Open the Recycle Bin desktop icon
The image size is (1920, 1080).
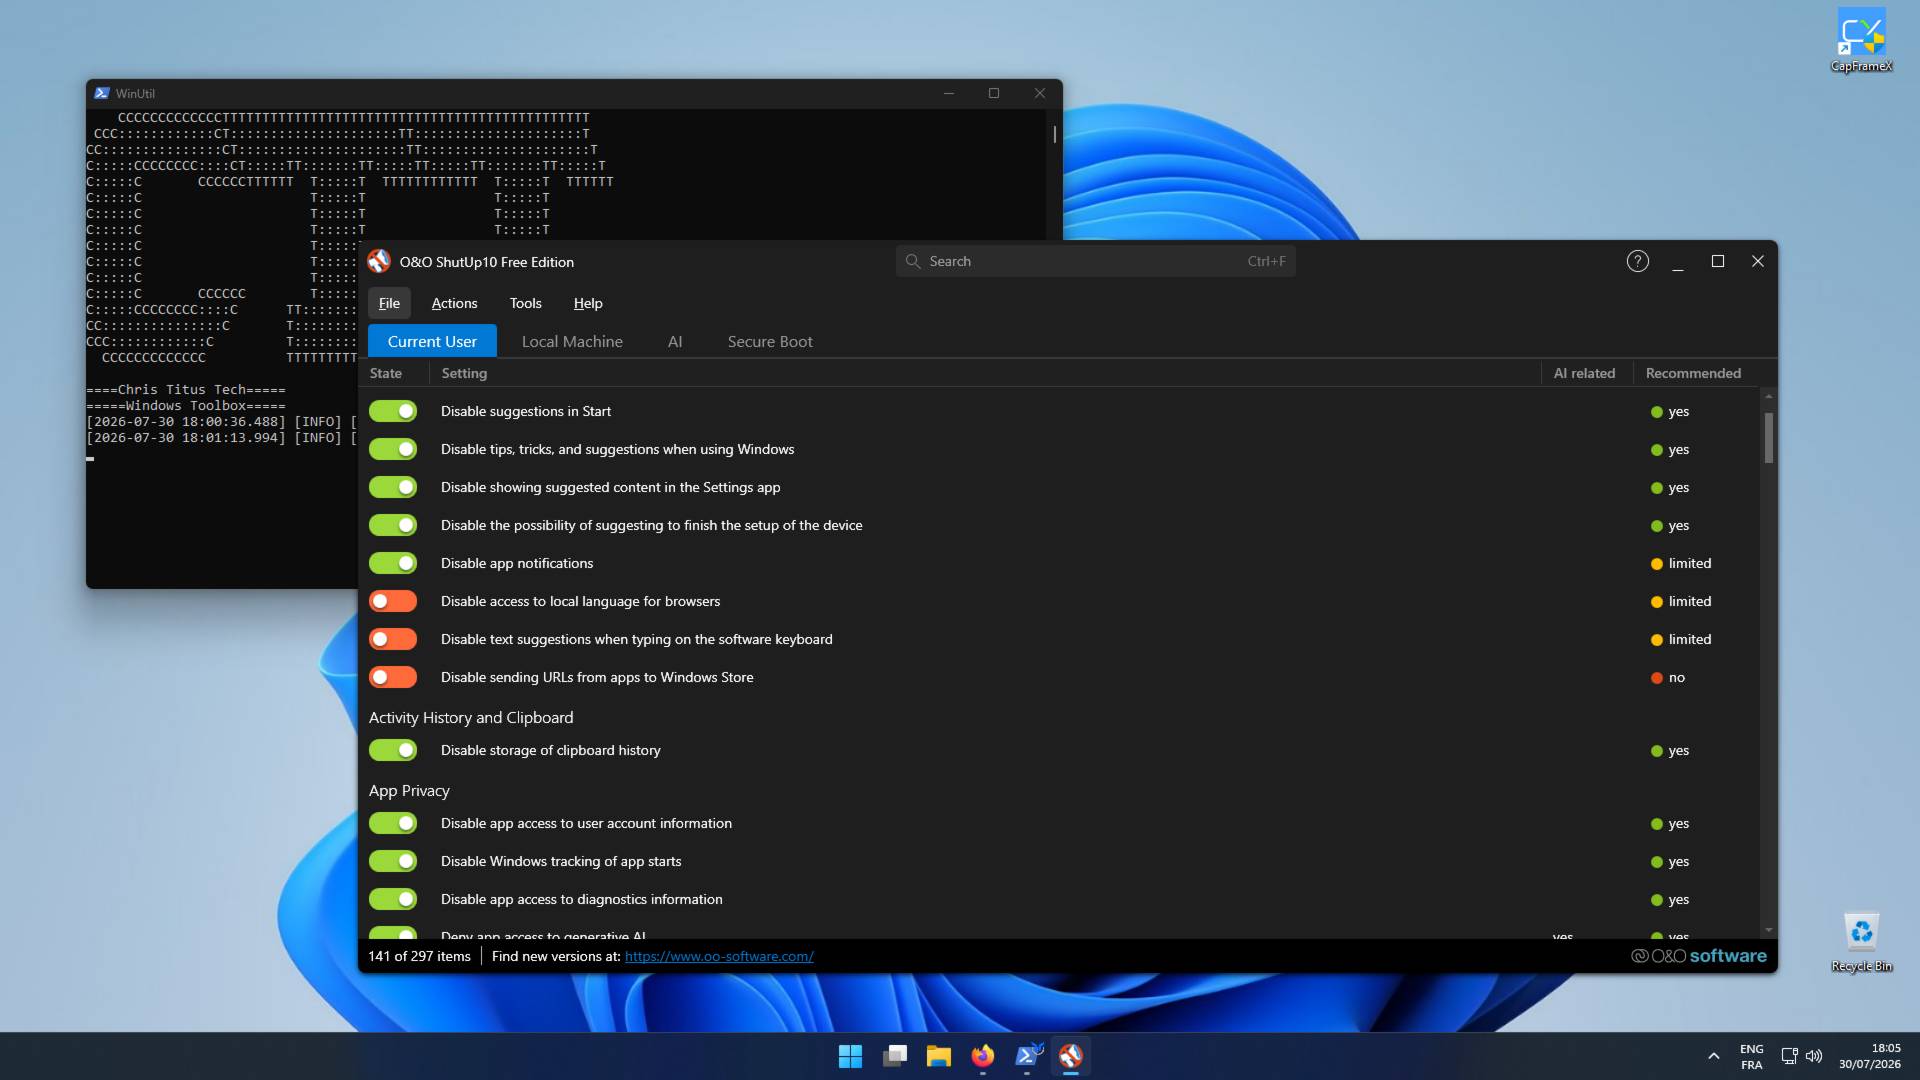1861,941
